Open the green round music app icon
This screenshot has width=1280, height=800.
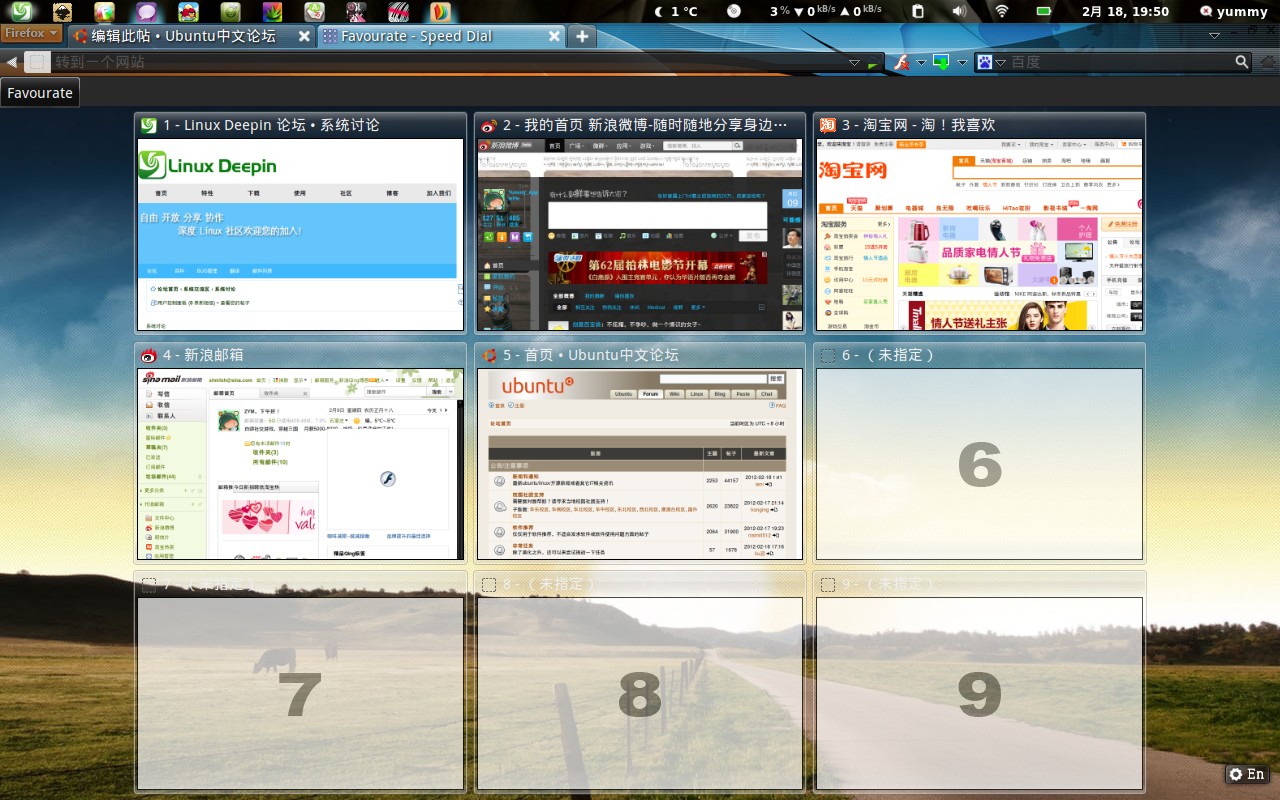click(230, 12)
